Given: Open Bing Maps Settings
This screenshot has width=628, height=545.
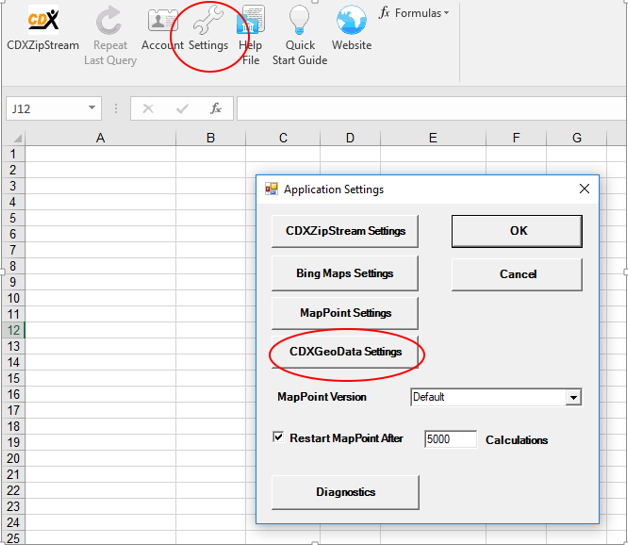Looking at the screenshot, I should point(345,273).
